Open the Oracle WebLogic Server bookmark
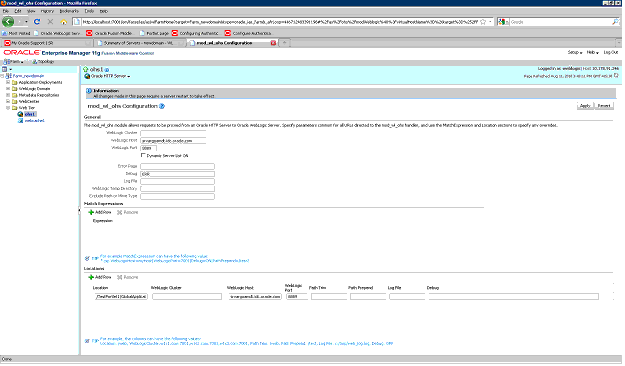625x366 pixels. pos(57,33)
